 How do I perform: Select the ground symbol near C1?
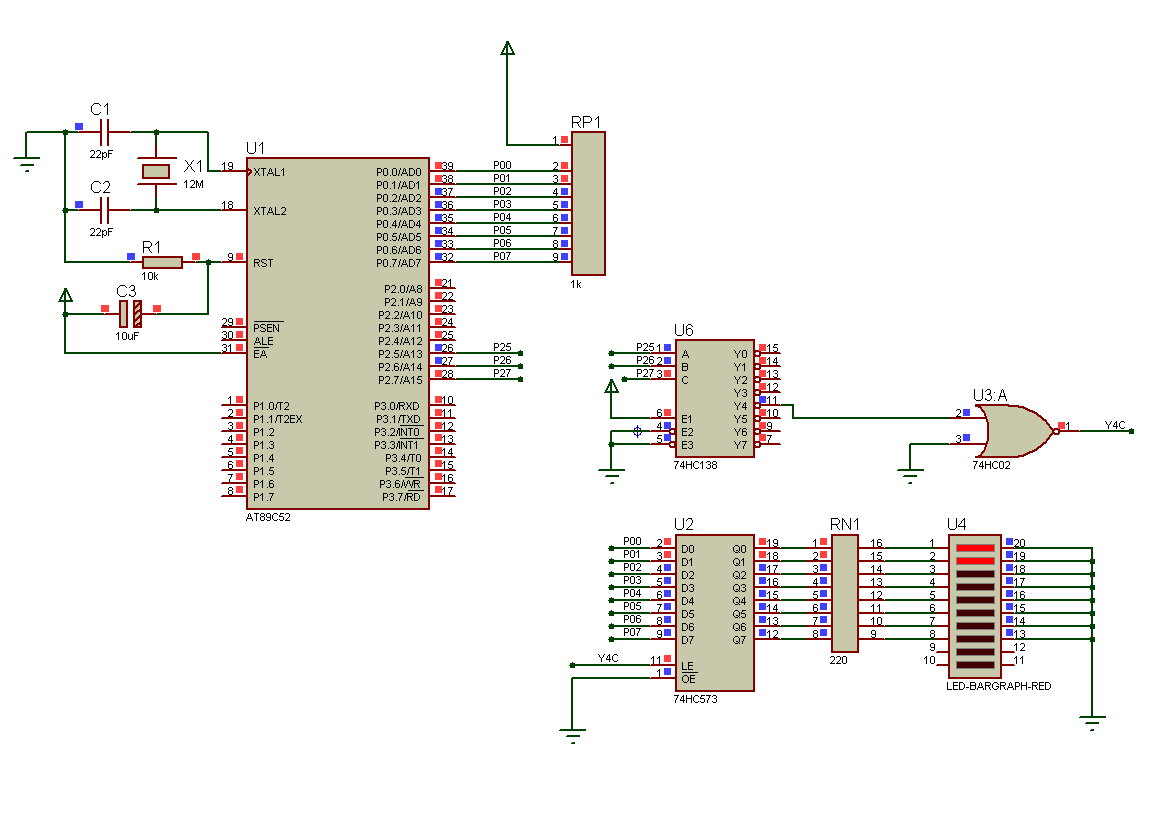pos(27,164)
